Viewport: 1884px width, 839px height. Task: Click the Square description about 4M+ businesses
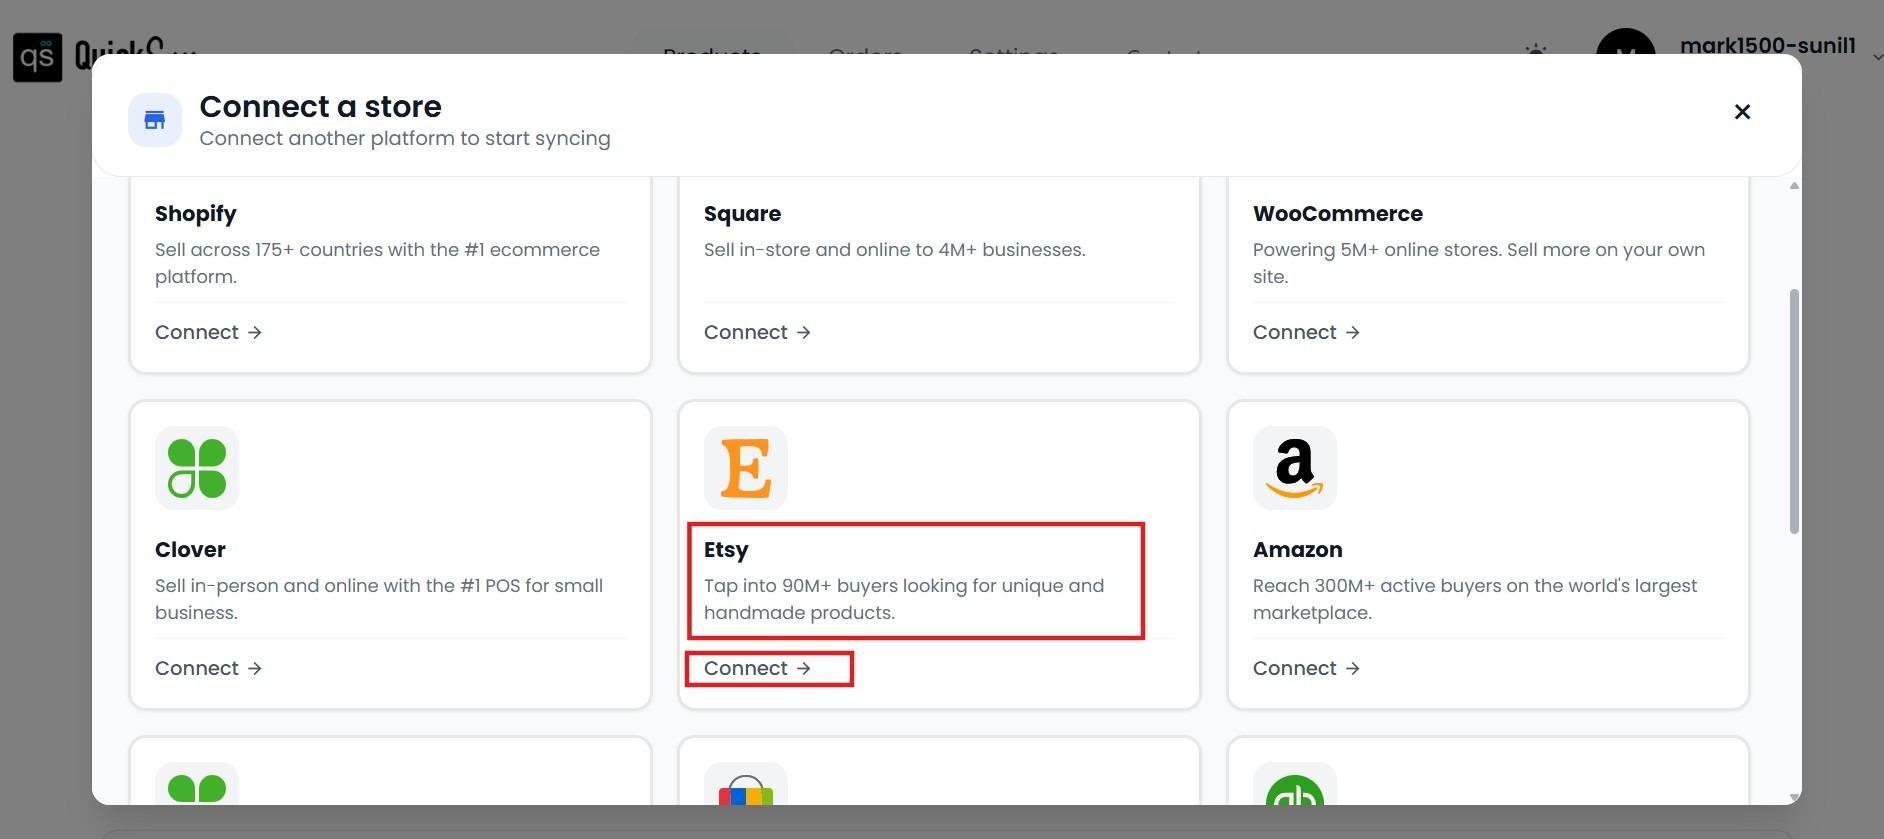[894, 250]
